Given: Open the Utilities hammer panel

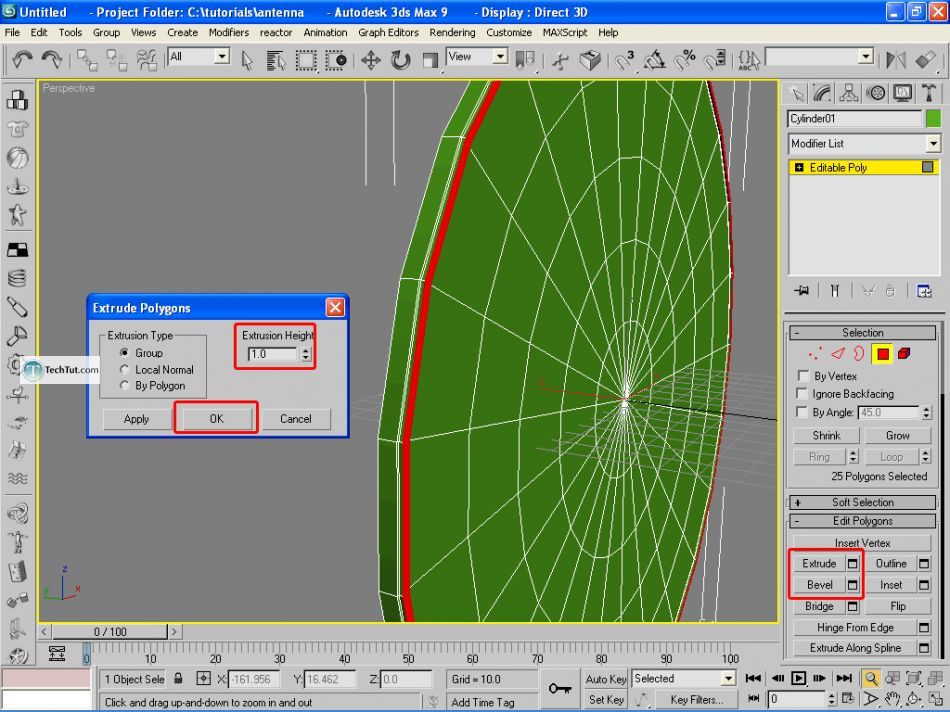Looking at the screenshot, I should coord(929,93).
